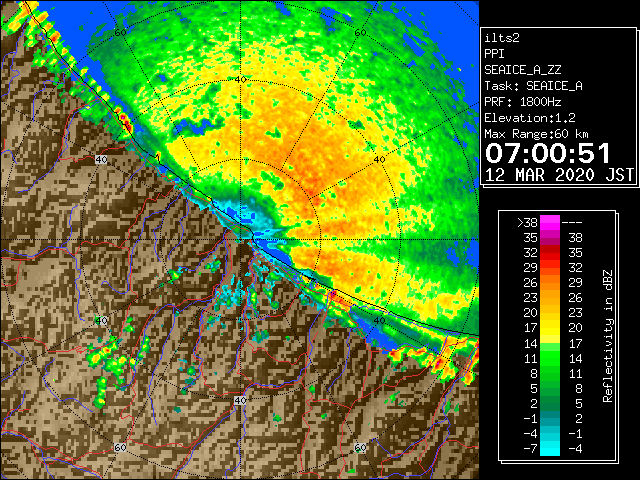This screenshot has width=640, height=480.
Task: Click the 40 km ring label due south
Action: (240, 400)
